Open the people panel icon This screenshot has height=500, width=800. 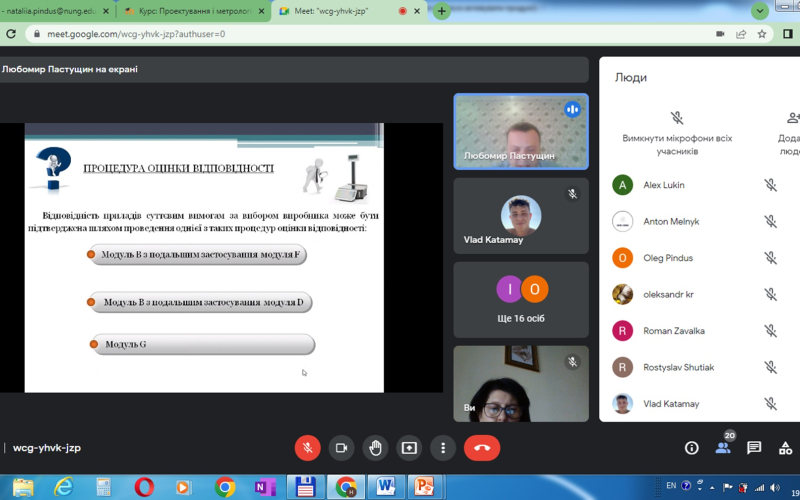point(723,448)
